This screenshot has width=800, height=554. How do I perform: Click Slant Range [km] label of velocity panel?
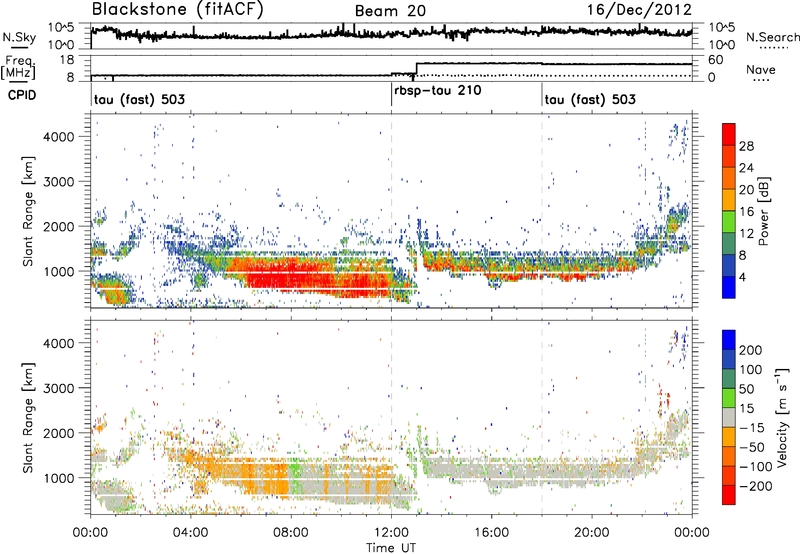[x=29, y=417]
